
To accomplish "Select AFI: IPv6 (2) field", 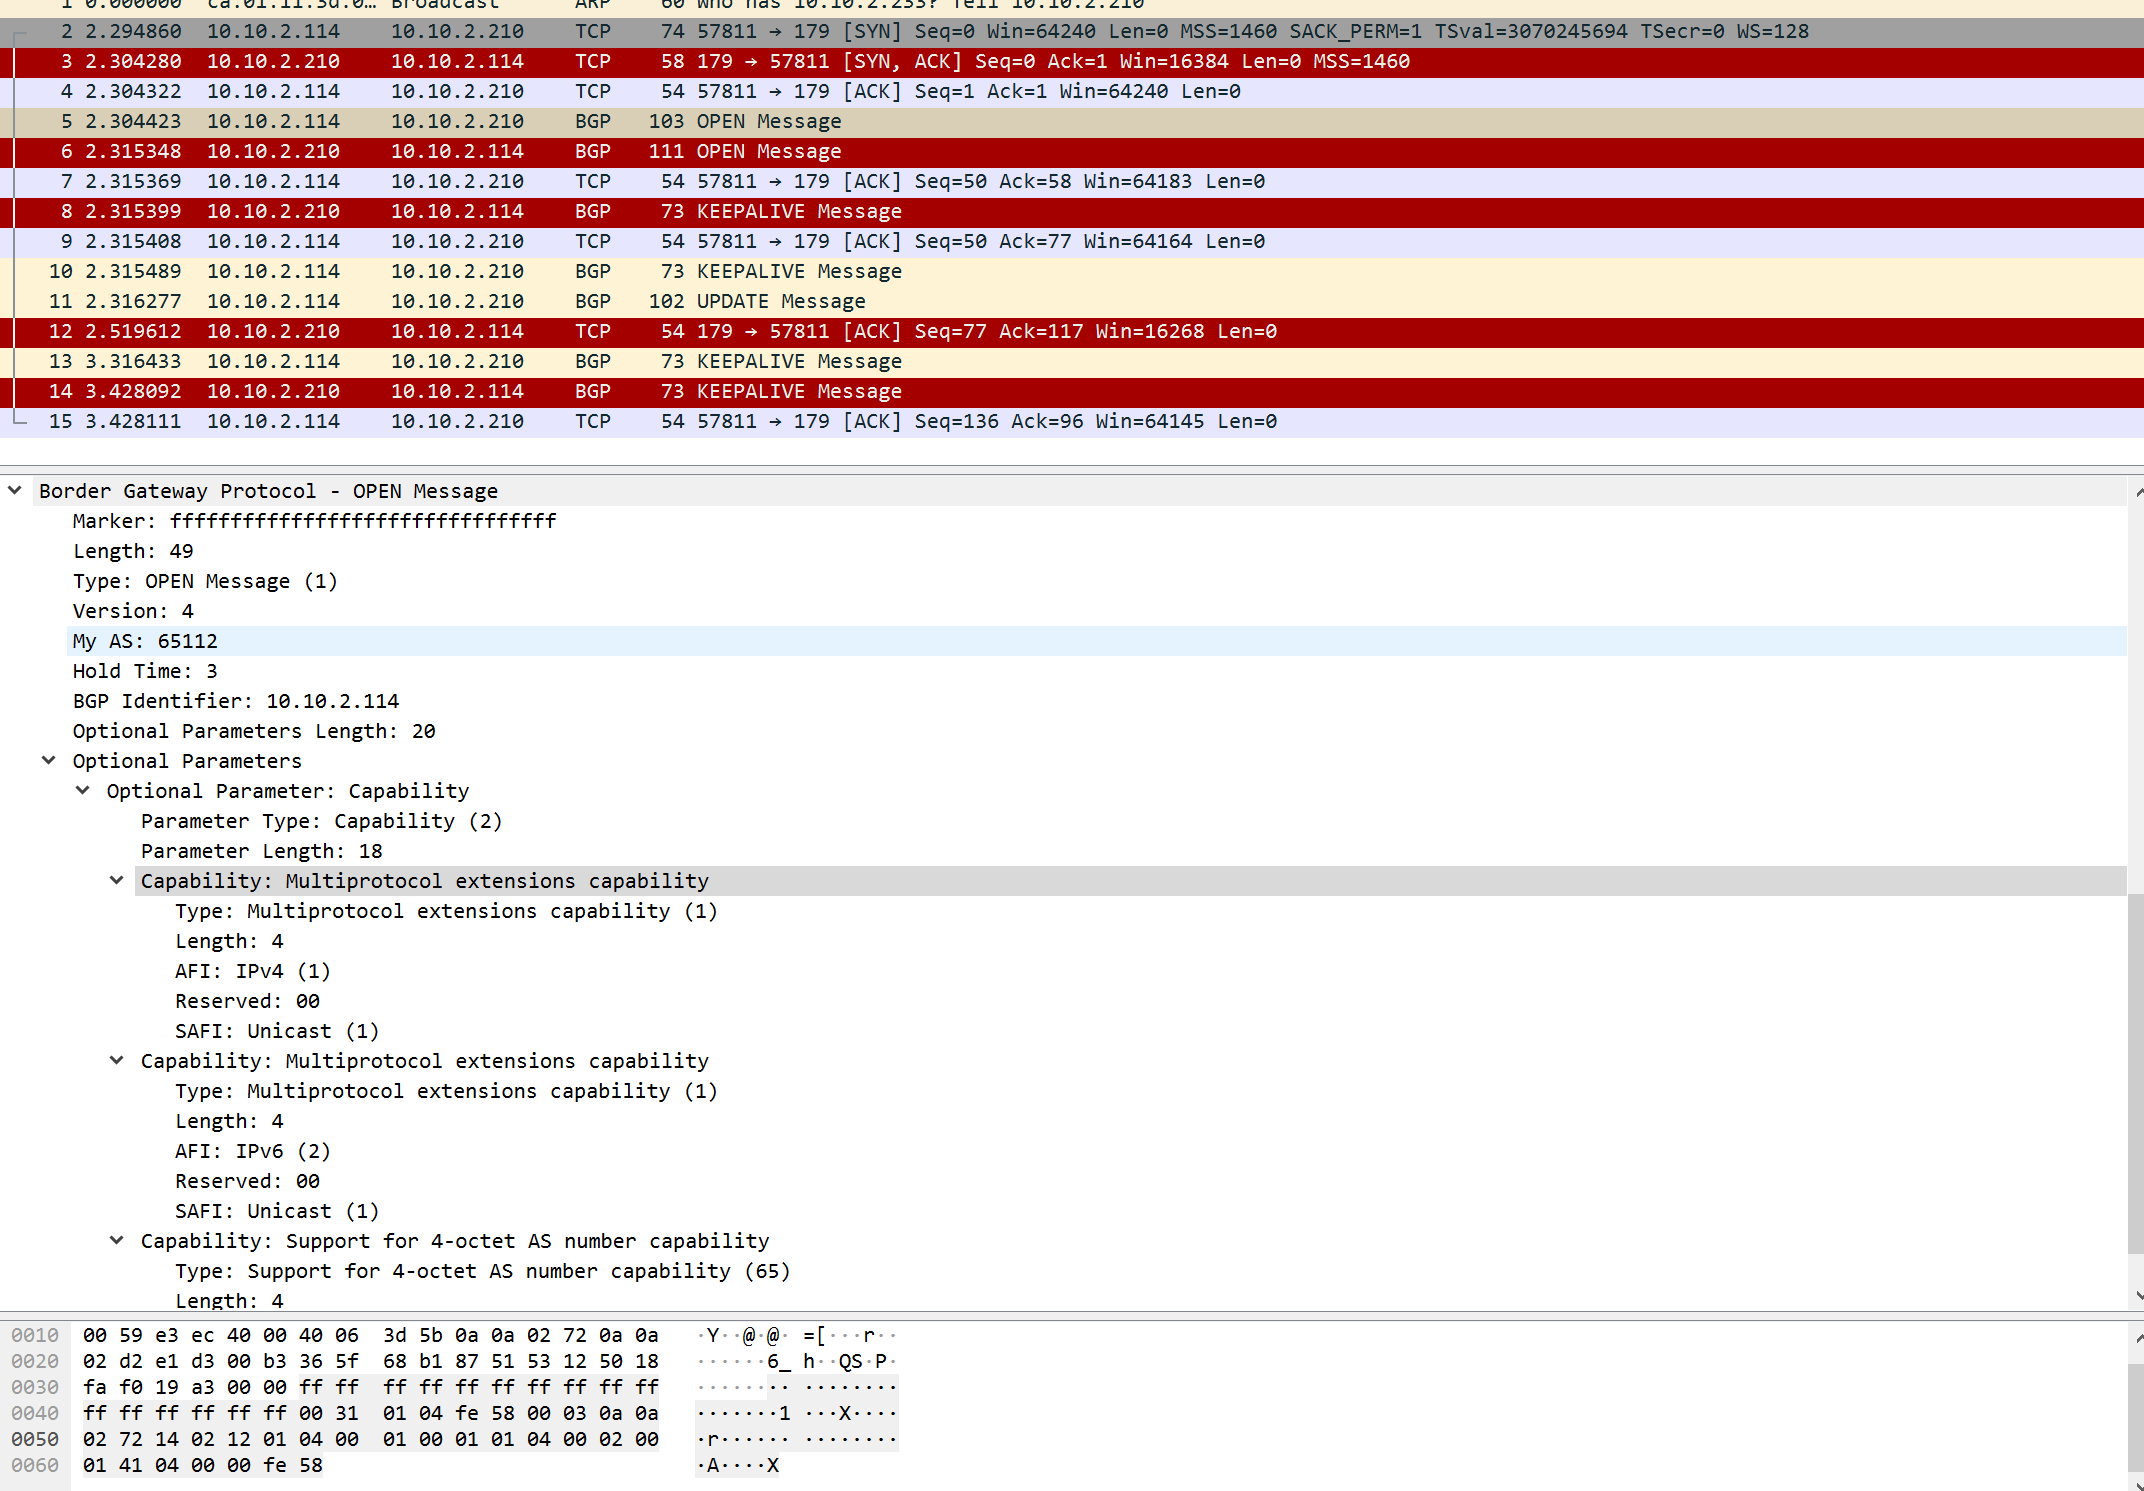I will click(x=252, y=1151).
